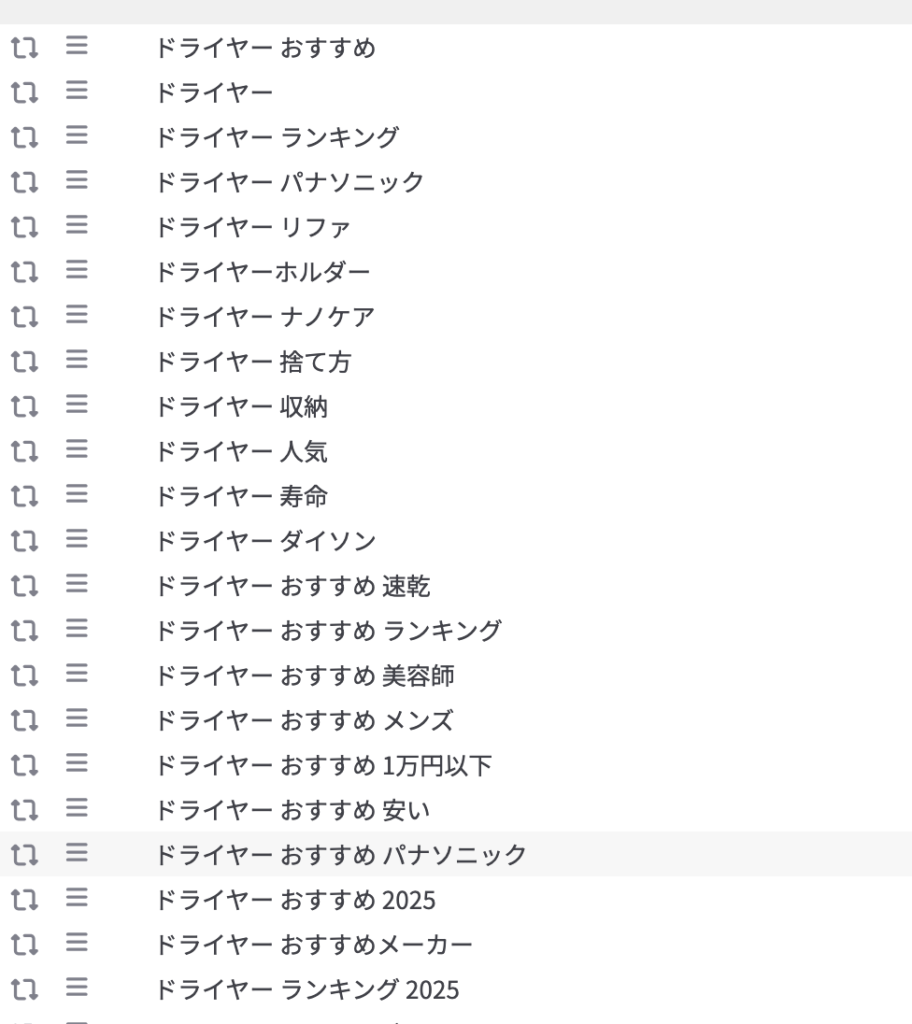The height and width of the screenshot is (1024, 912).
Task: Open the three-line menu for ドライヤー おすすめ 美容師
Action: pos(76,676)
